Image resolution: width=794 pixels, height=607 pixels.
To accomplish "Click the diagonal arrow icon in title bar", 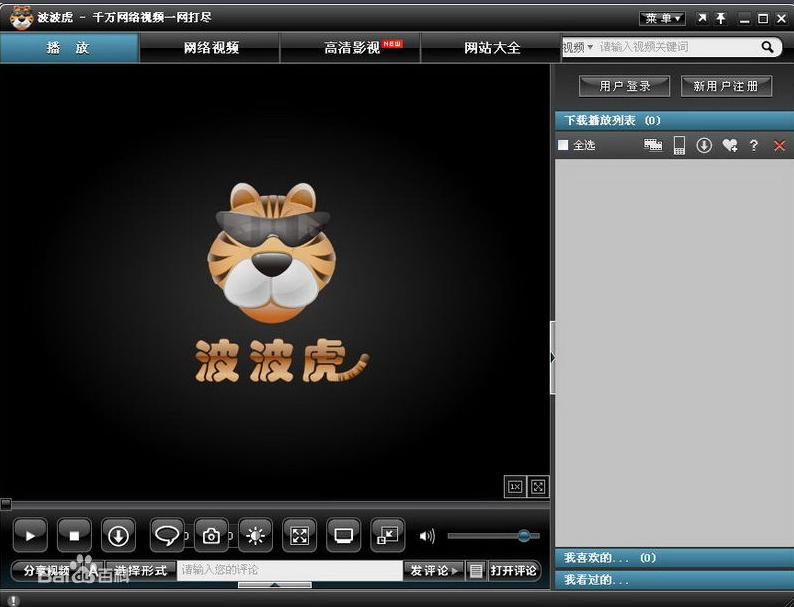I will [x=702, y=19].
